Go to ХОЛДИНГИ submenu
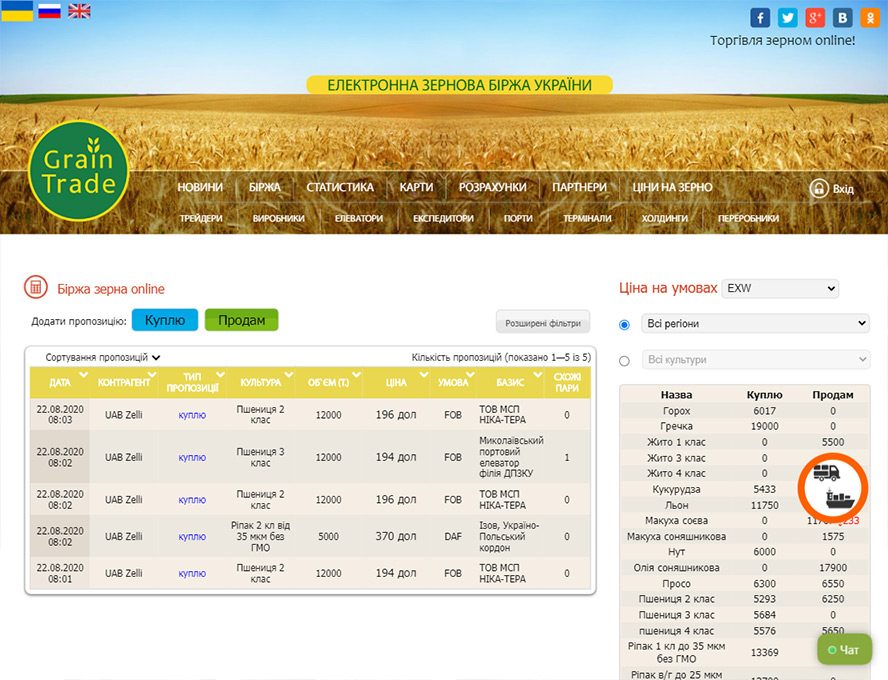Image resolution: width=888 pixels, height=680 pixels. pos(665,219)
